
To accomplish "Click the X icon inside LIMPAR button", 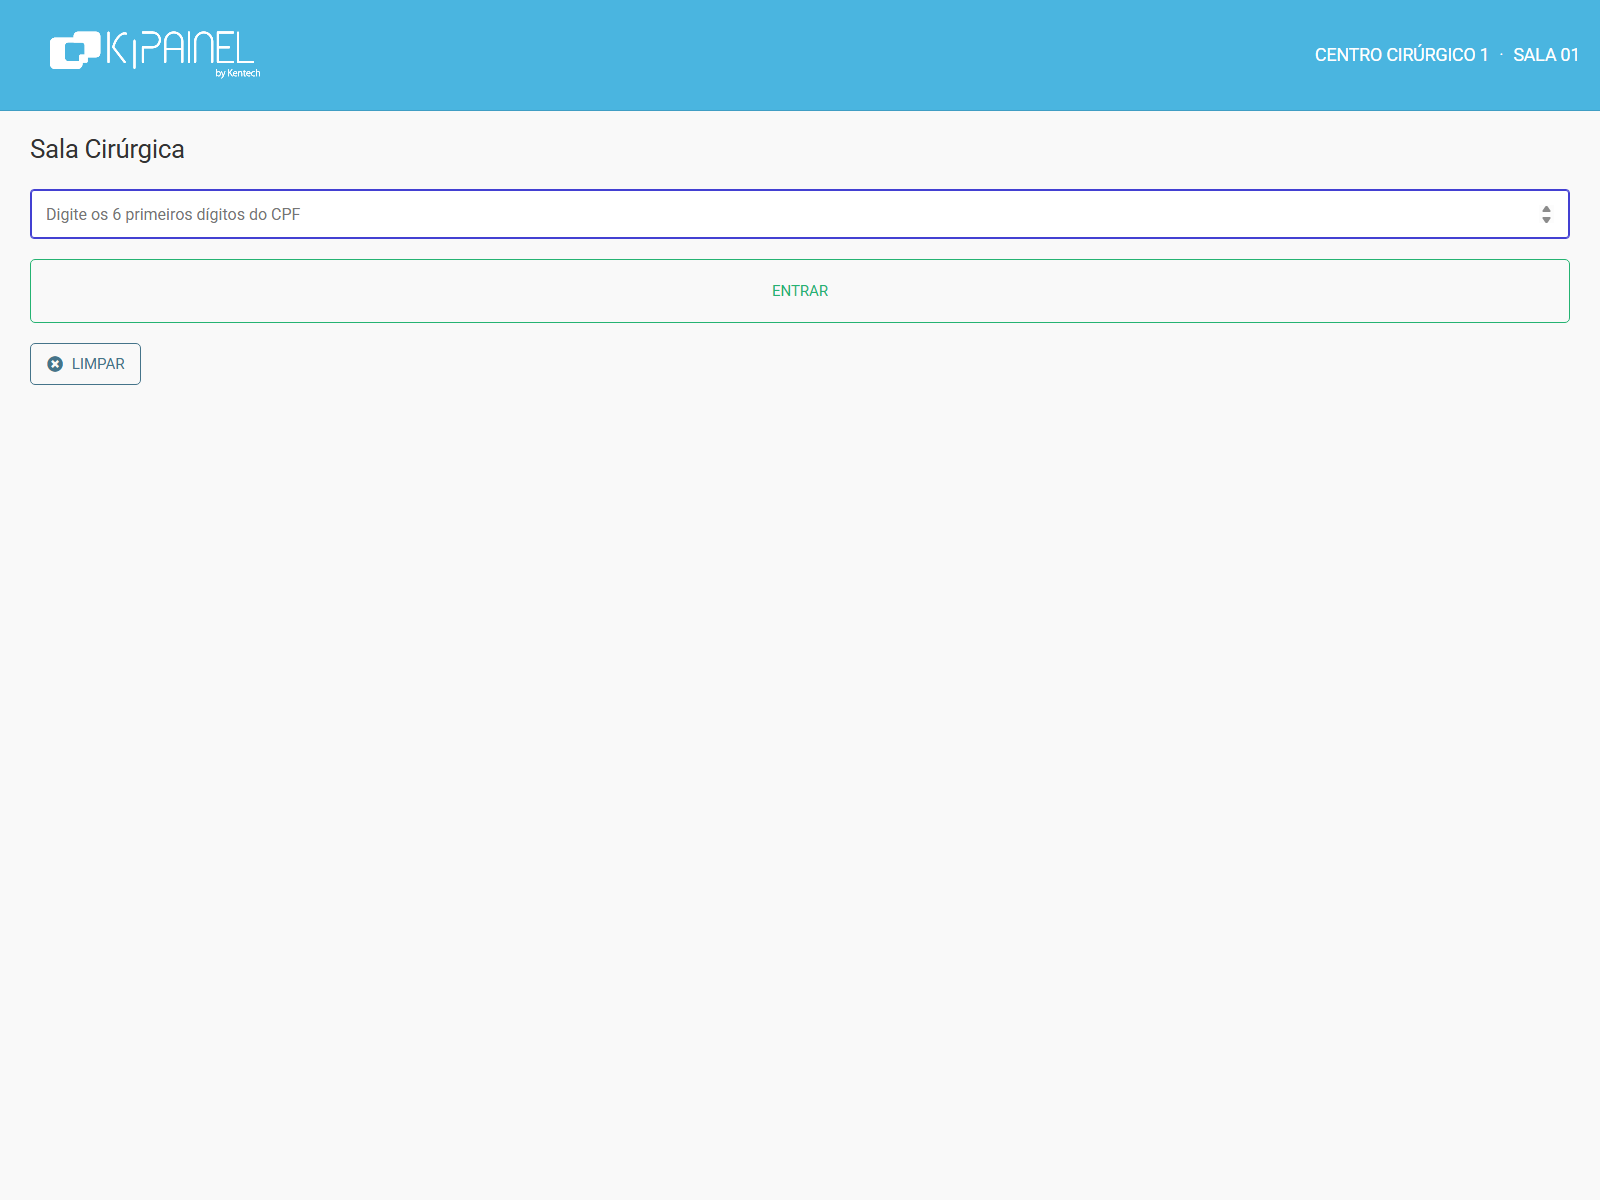I will pyautogui.click(x=55, y=364).
